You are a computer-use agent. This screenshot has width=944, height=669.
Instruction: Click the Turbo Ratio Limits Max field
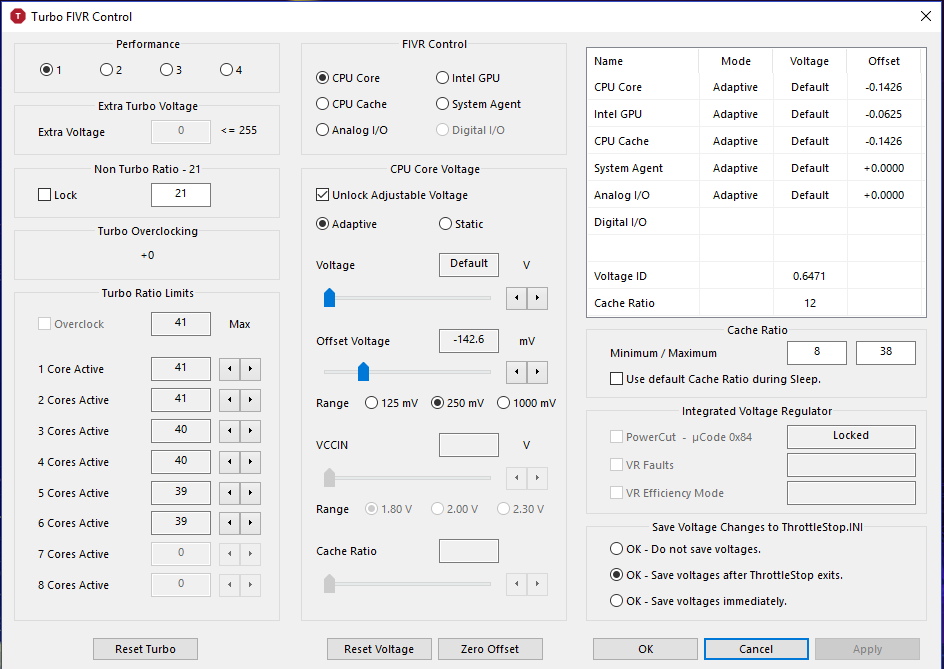(x=181, y=324)
